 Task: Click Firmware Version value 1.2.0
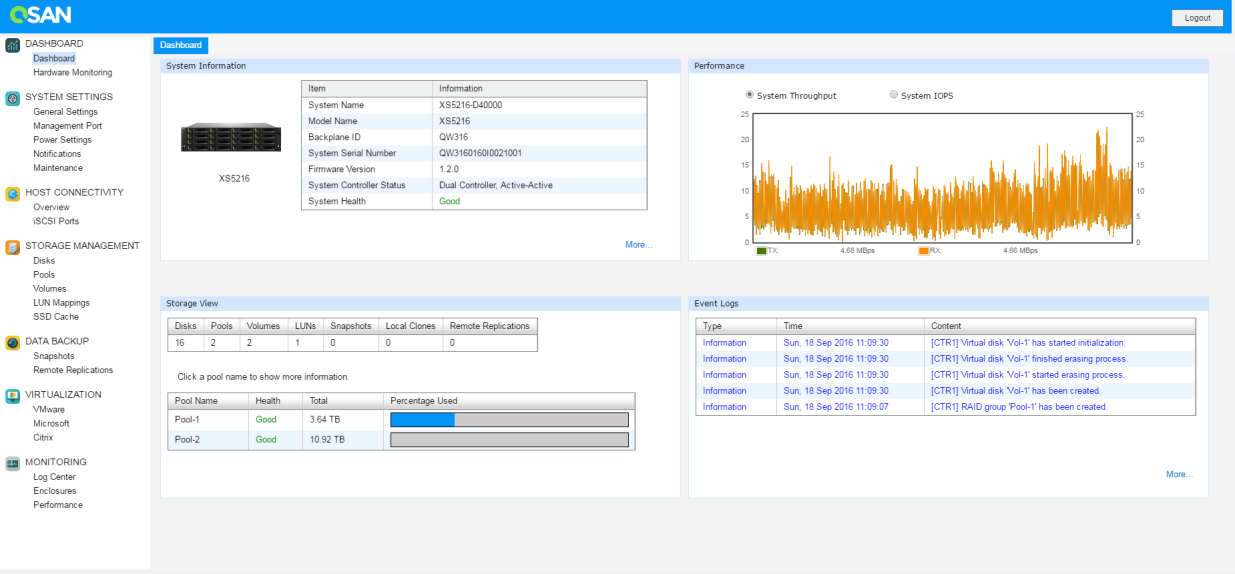449,169
